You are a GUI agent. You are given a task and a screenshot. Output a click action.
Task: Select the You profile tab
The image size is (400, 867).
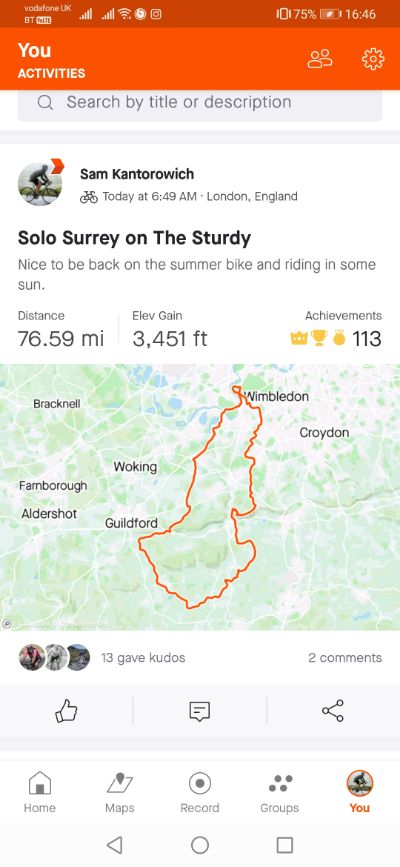[x=360, y=792]
